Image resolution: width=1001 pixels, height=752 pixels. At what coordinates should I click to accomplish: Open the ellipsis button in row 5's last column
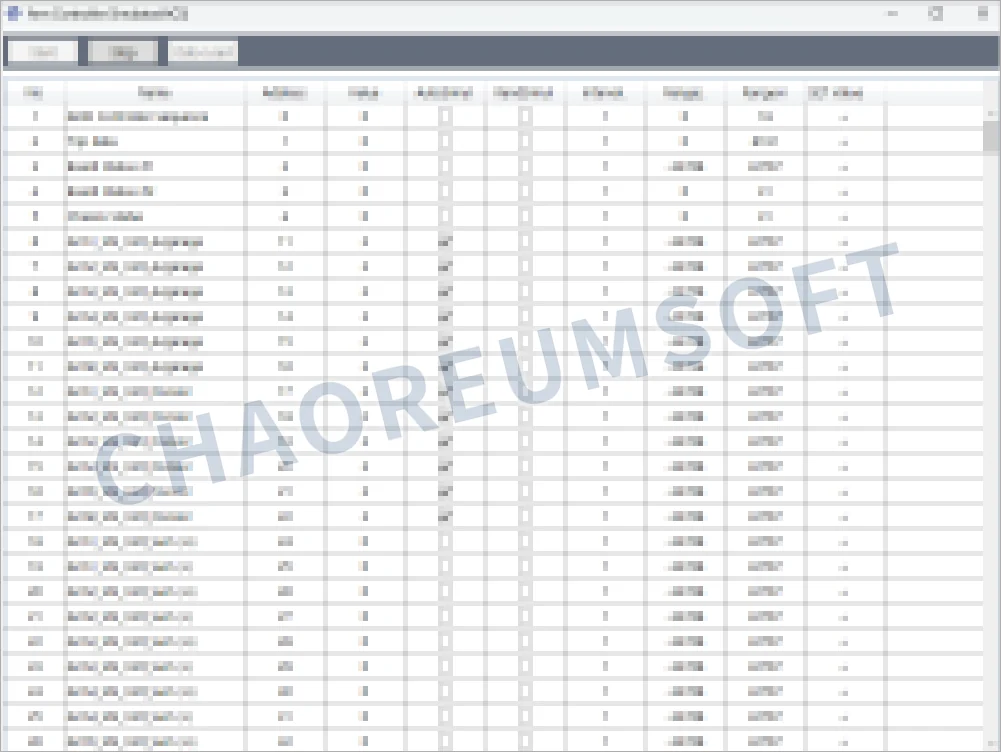tap(843, 216)
